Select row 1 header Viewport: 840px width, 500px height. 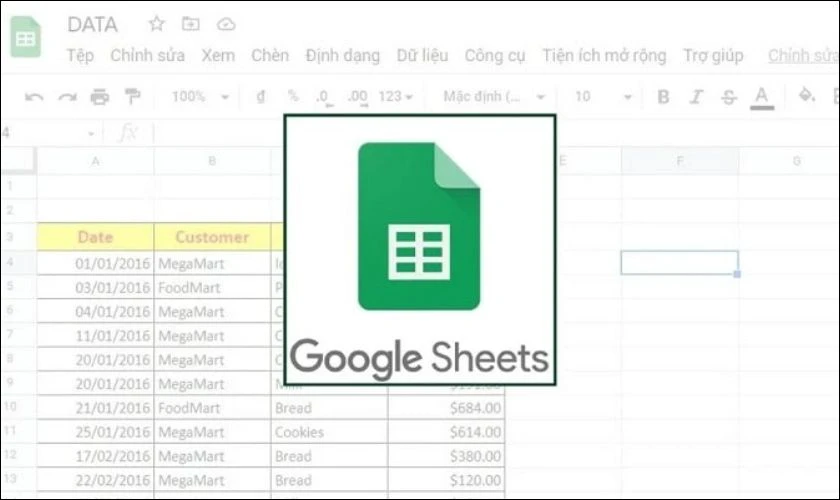(18, 186)
